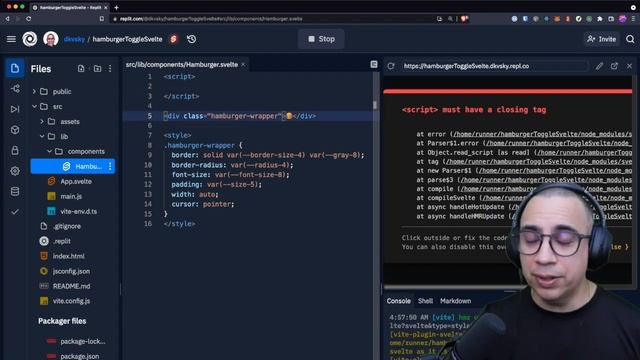Click the hamburgerToggleSvelte repl name
The width and height of the screenshot is (640, 360).
[x=127, y=39]
